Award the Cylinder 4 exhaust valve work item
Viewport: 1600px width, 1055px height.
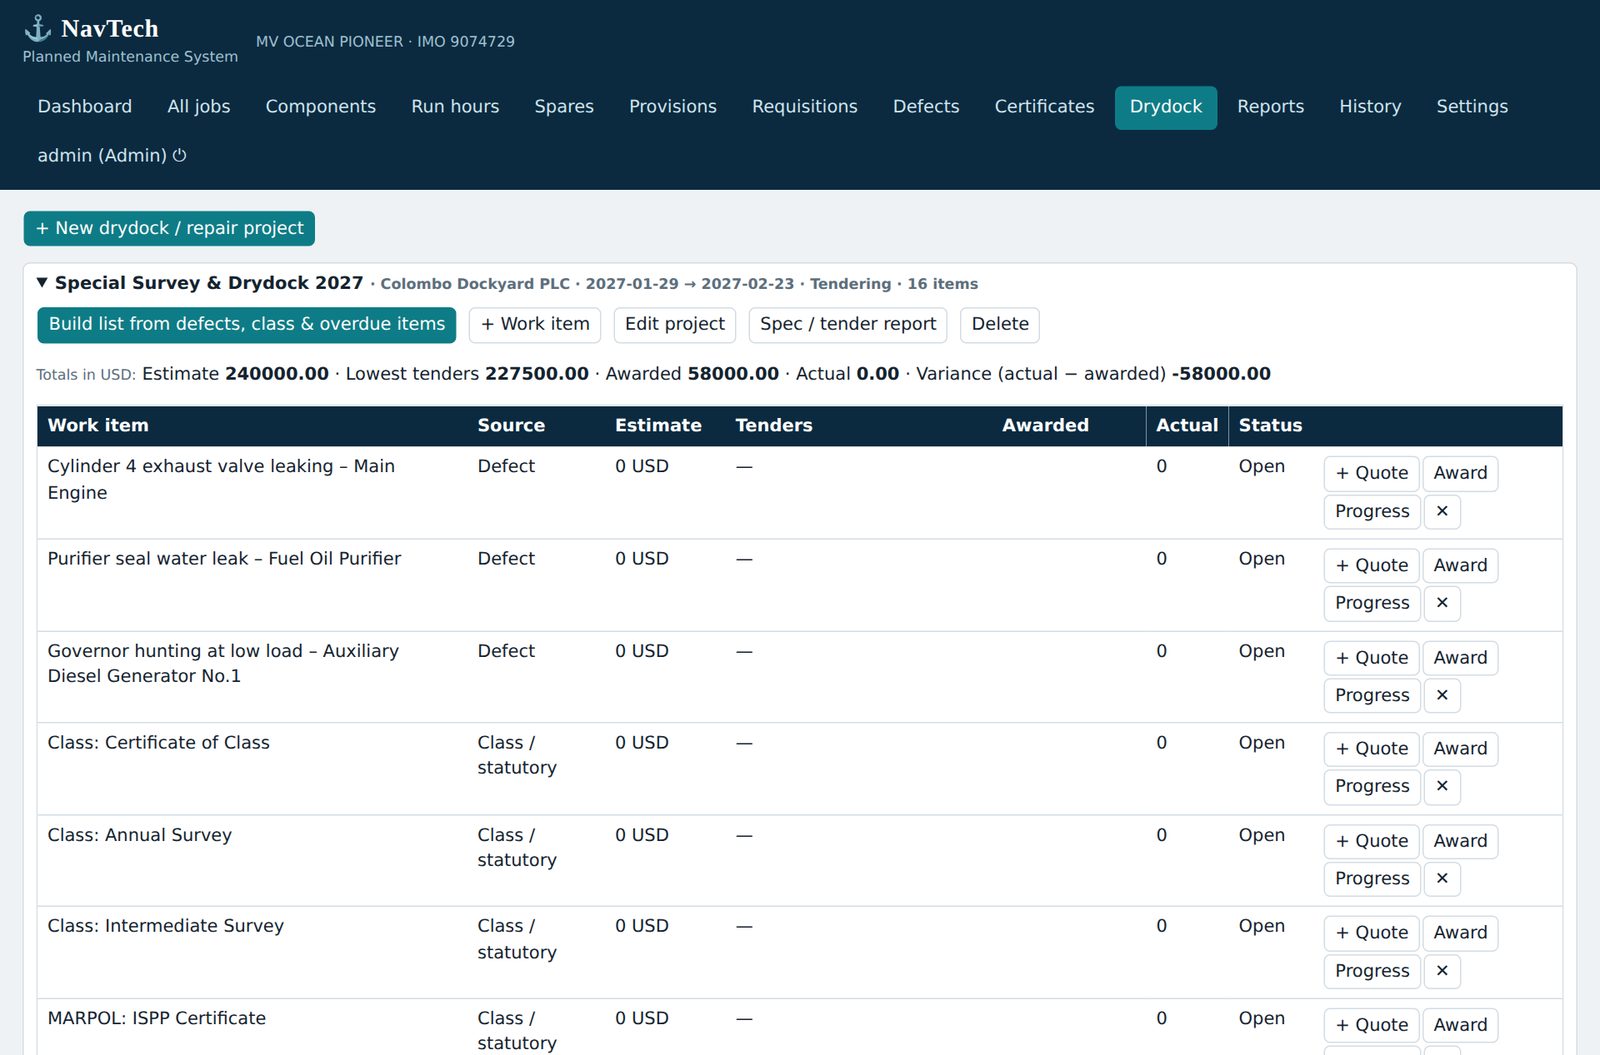click(x=1460, y=473)
